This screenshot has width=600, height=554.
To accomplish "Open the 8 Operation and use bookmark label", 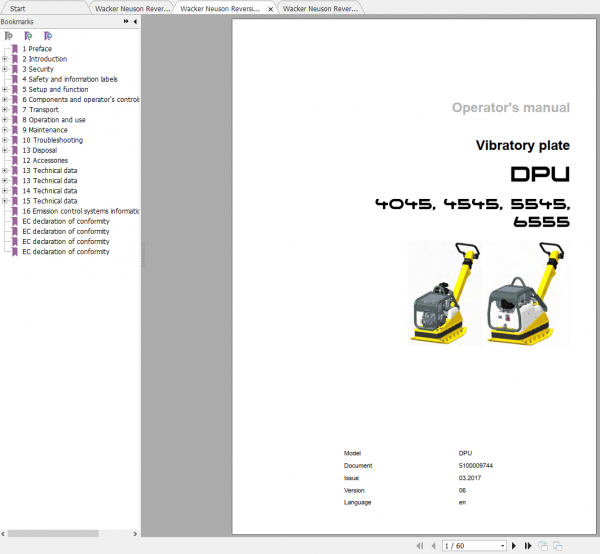I will click(x=54, y=120).
